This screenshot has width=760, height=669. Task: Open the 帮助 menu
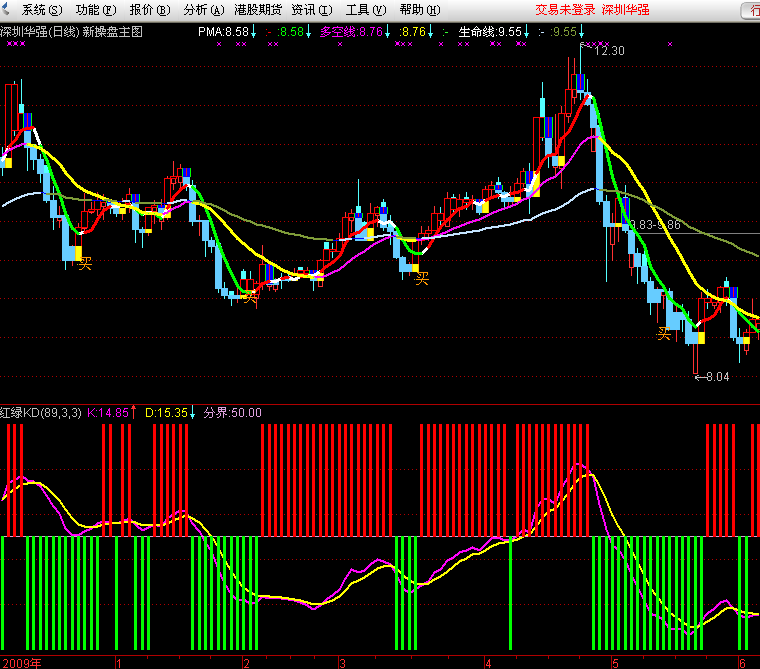(x=418, y=10)
